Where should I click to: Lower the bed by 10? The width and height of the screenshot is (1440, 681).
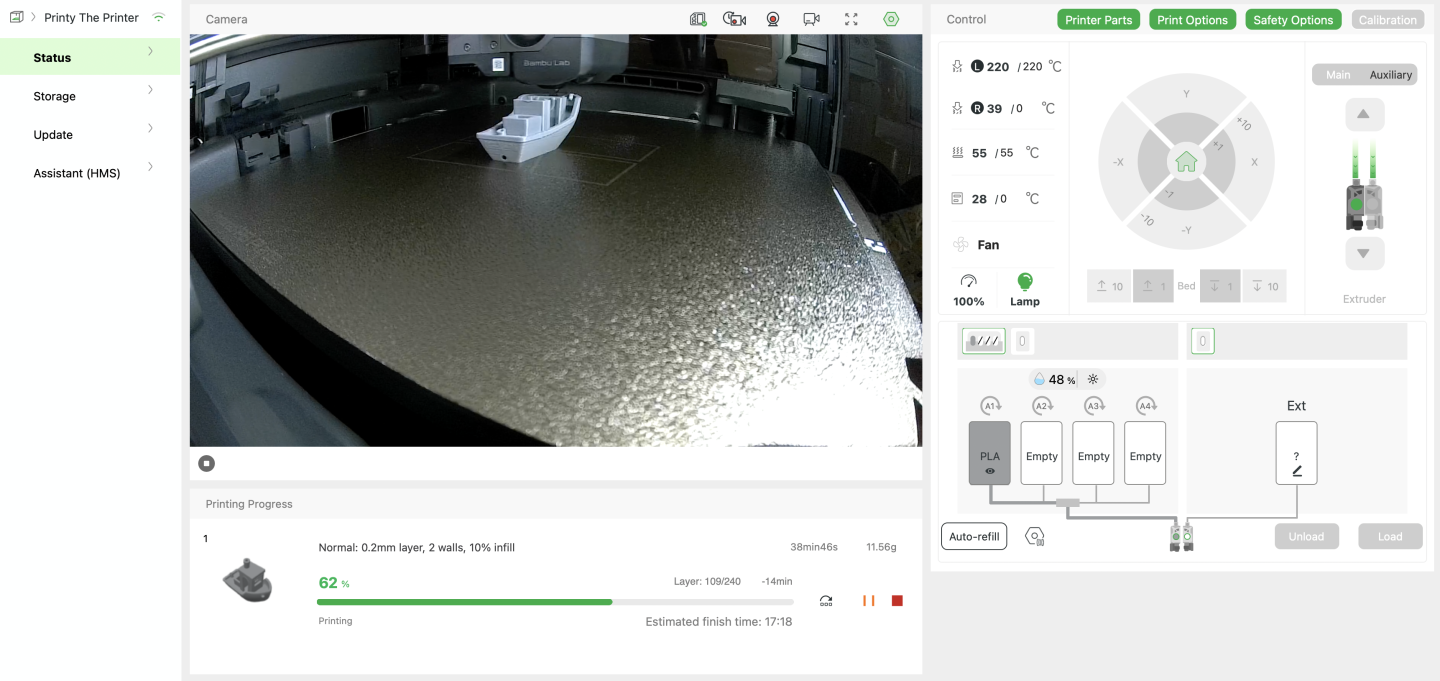coord(1264,286)
